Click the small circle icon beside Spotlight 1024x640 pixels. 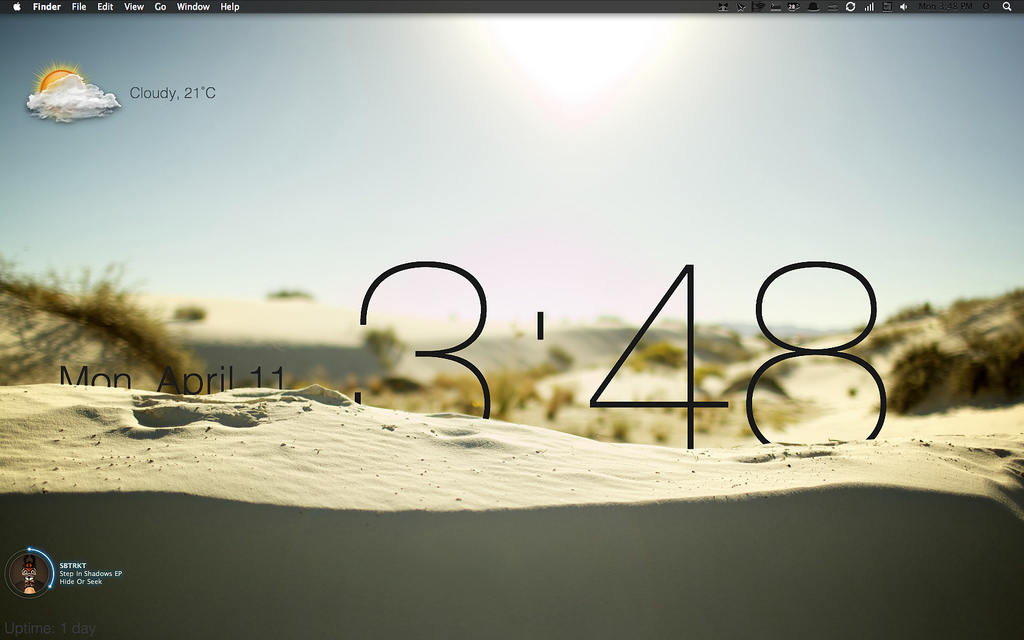point(985,7)
